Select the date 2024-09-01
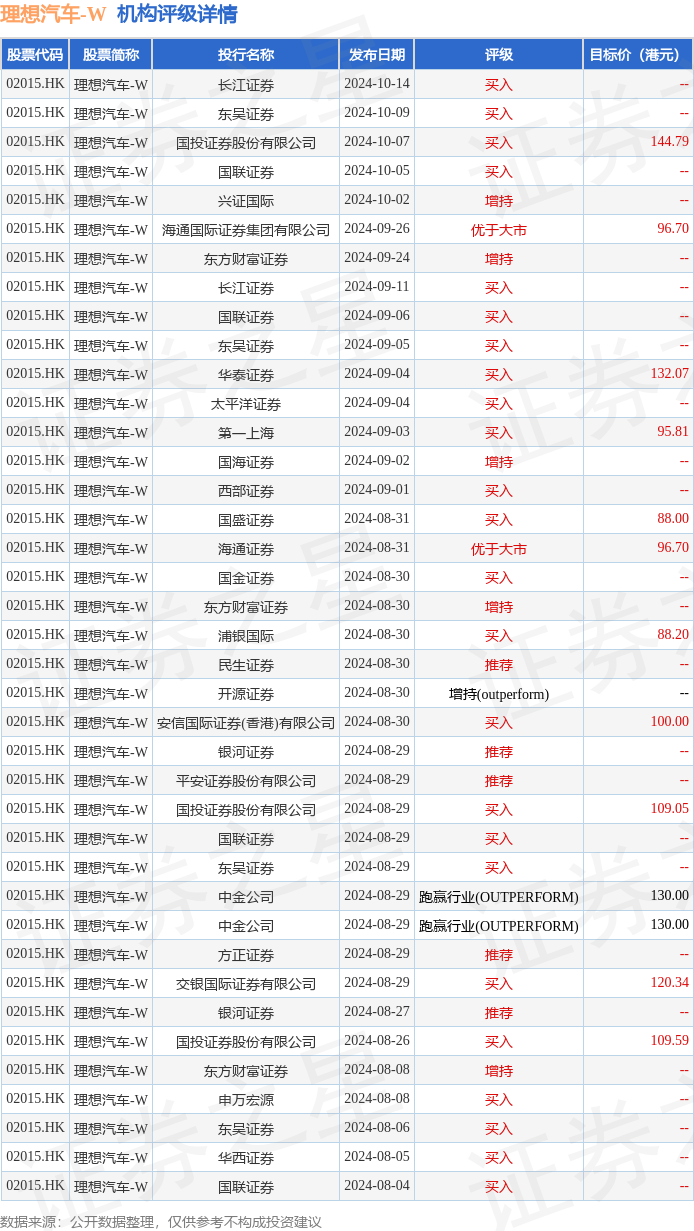The width and height of the screenshot is (694, 1231). (x=377, y=490)
